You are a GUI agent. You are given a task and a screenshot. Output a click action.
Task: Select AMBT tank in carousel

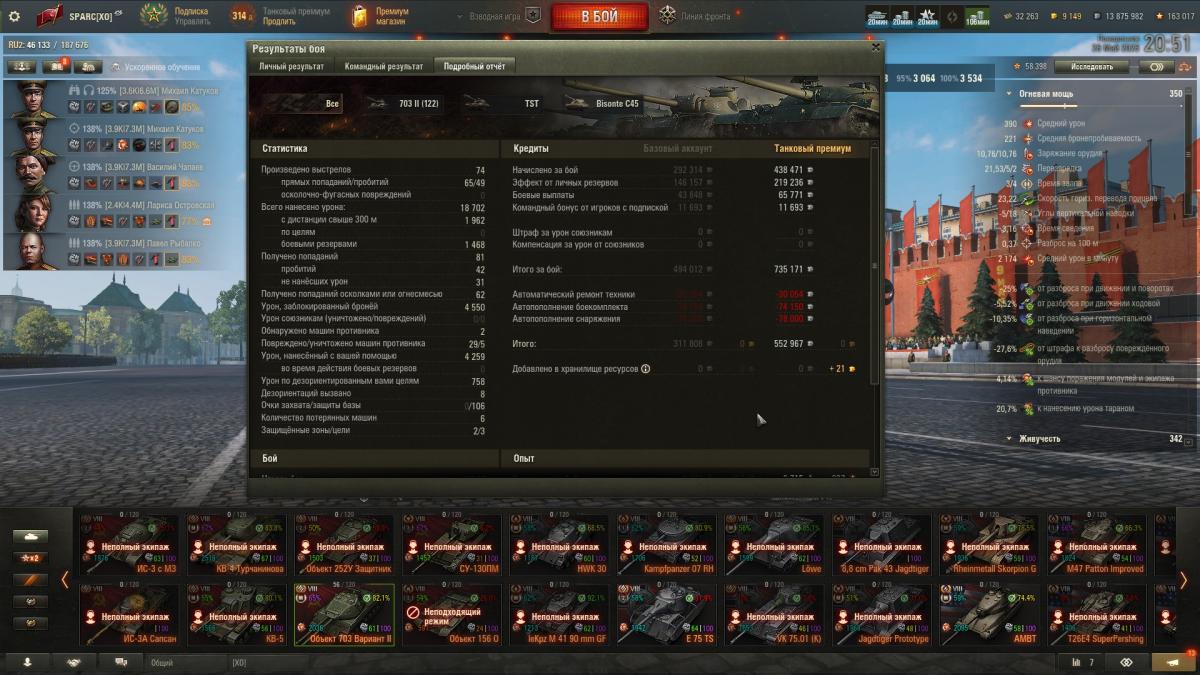989,615
